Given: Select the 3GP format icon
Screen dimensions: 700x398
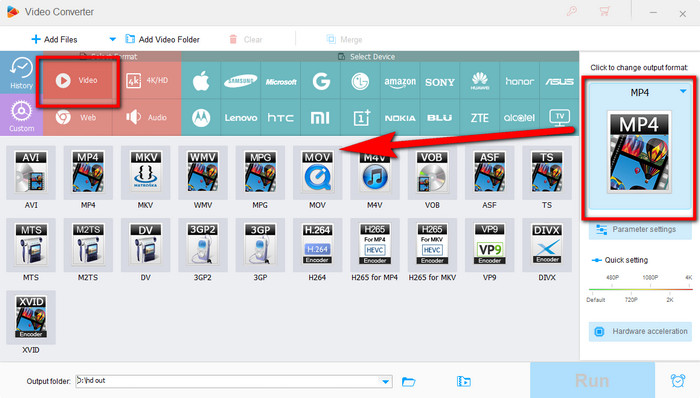Looking at the screenshot, I should point(260,245).
